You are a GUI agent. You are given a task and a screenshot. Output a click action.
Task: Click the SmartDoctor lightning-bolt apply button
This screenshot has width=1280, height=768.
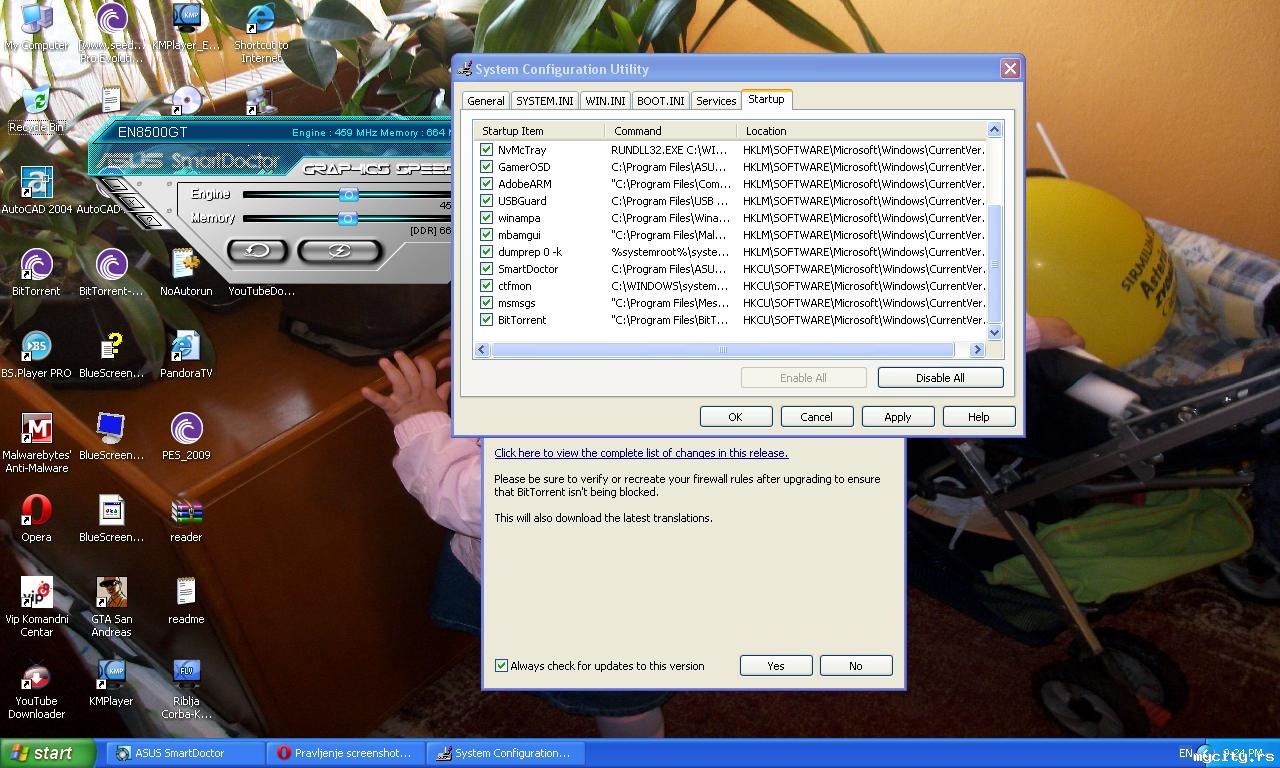(339, 250)
